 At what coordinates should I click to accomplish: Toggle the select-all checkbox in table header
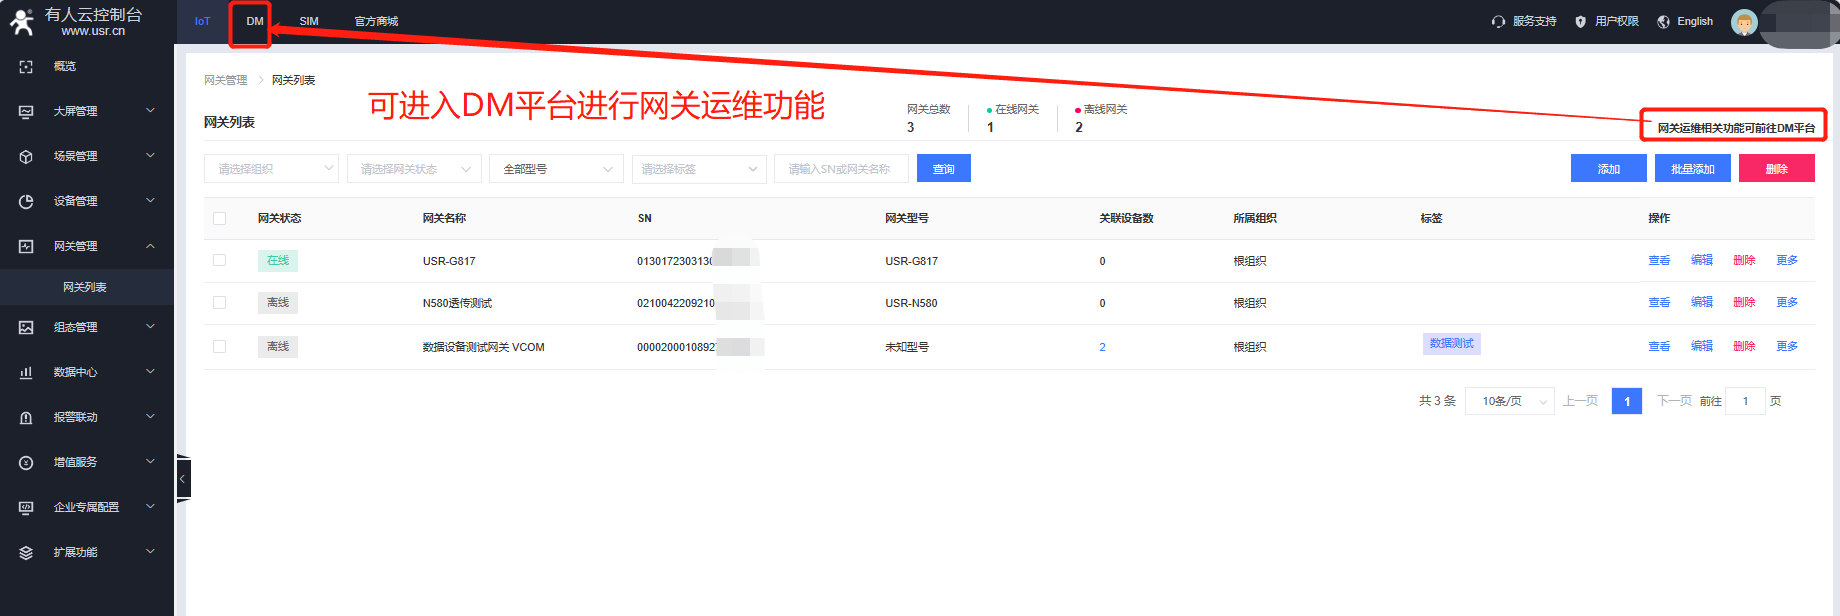(220, 218)
